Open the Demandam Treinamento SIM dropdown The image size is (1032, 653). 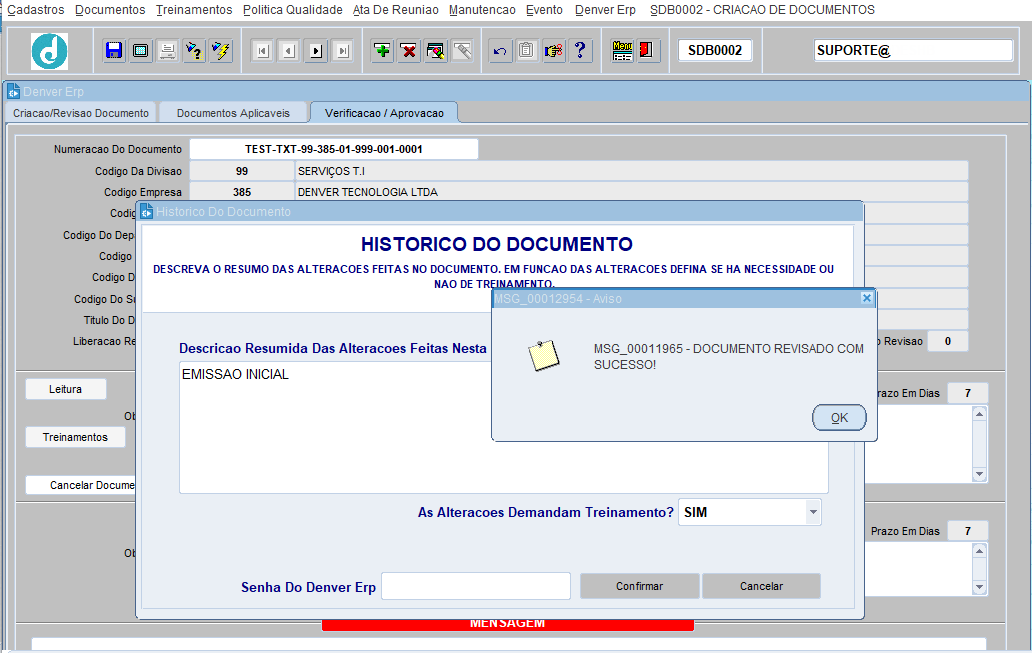750,512
